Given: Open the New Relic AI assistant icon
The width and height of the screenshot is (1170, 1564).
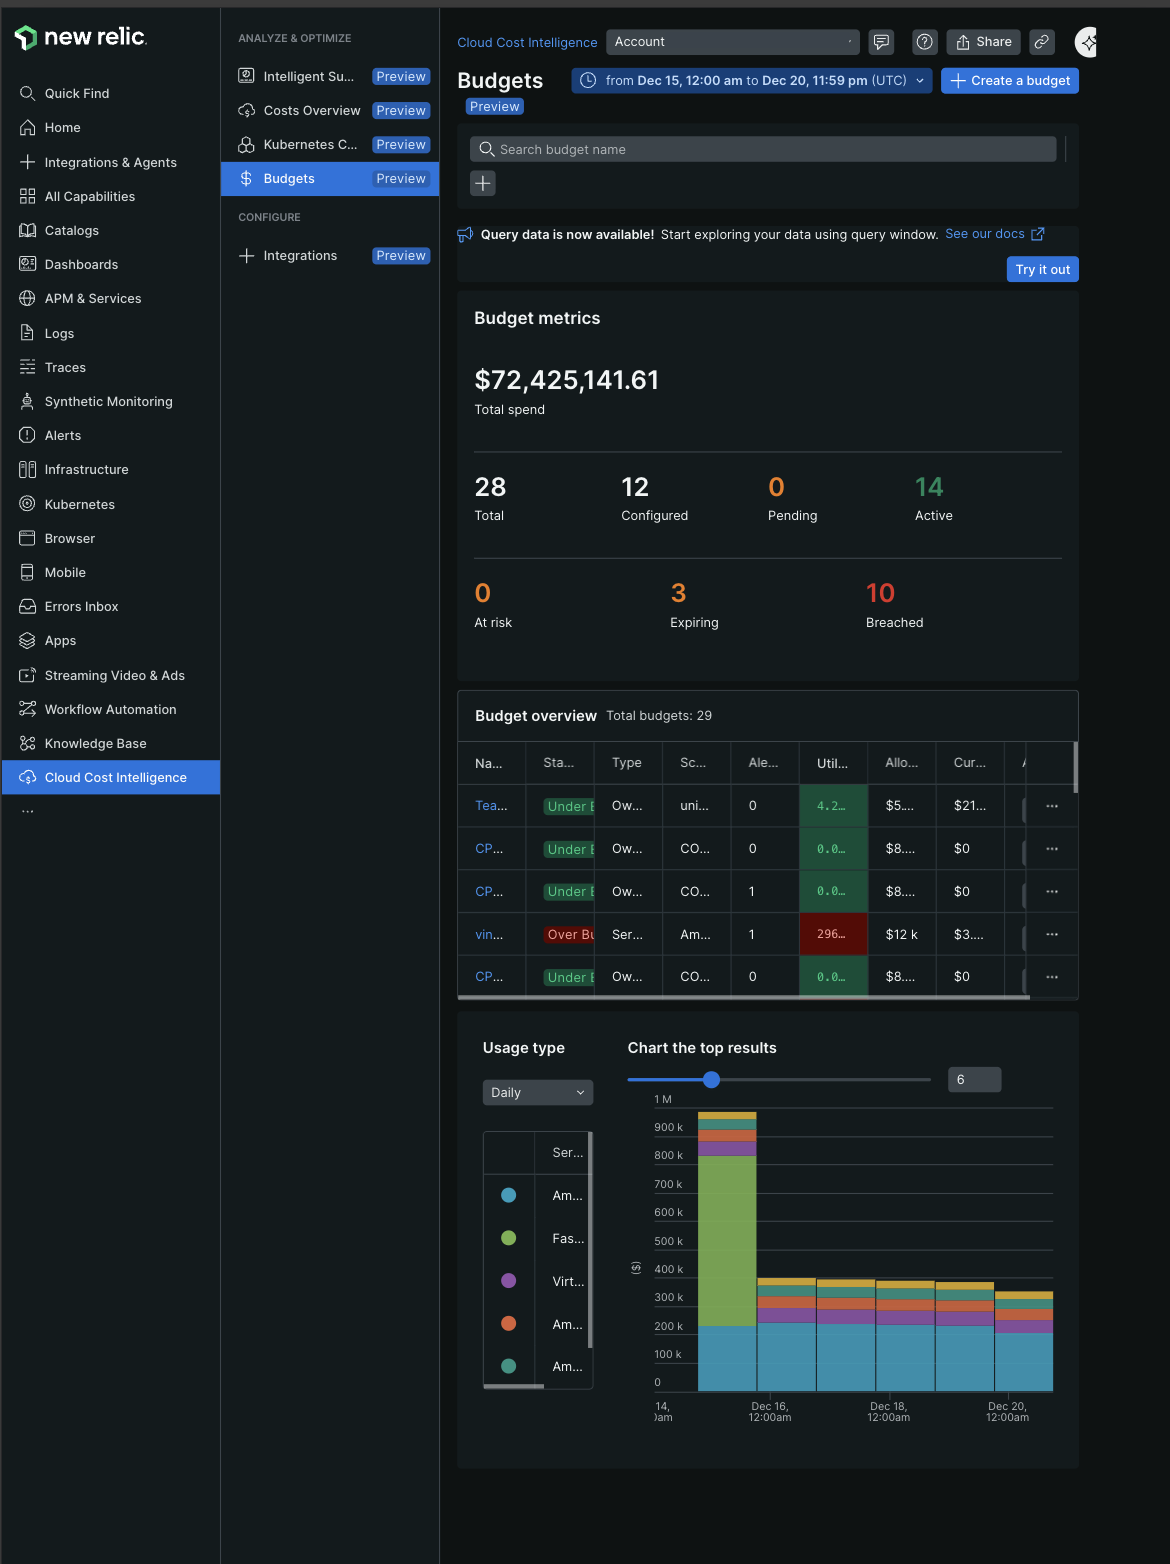Looking at the screenshot, I should pyautogui.click(x=1087, y=42).
